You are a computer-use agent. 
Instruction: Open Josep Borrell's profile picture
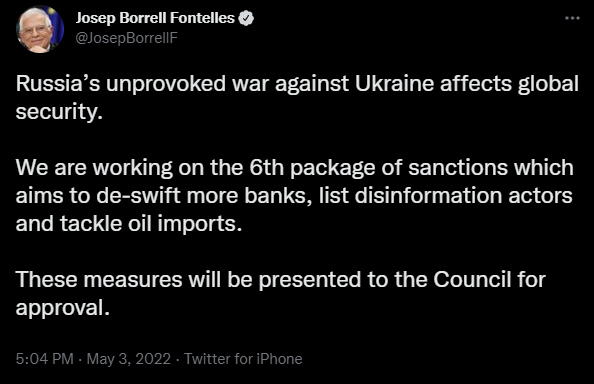click(x=40, y=29)
